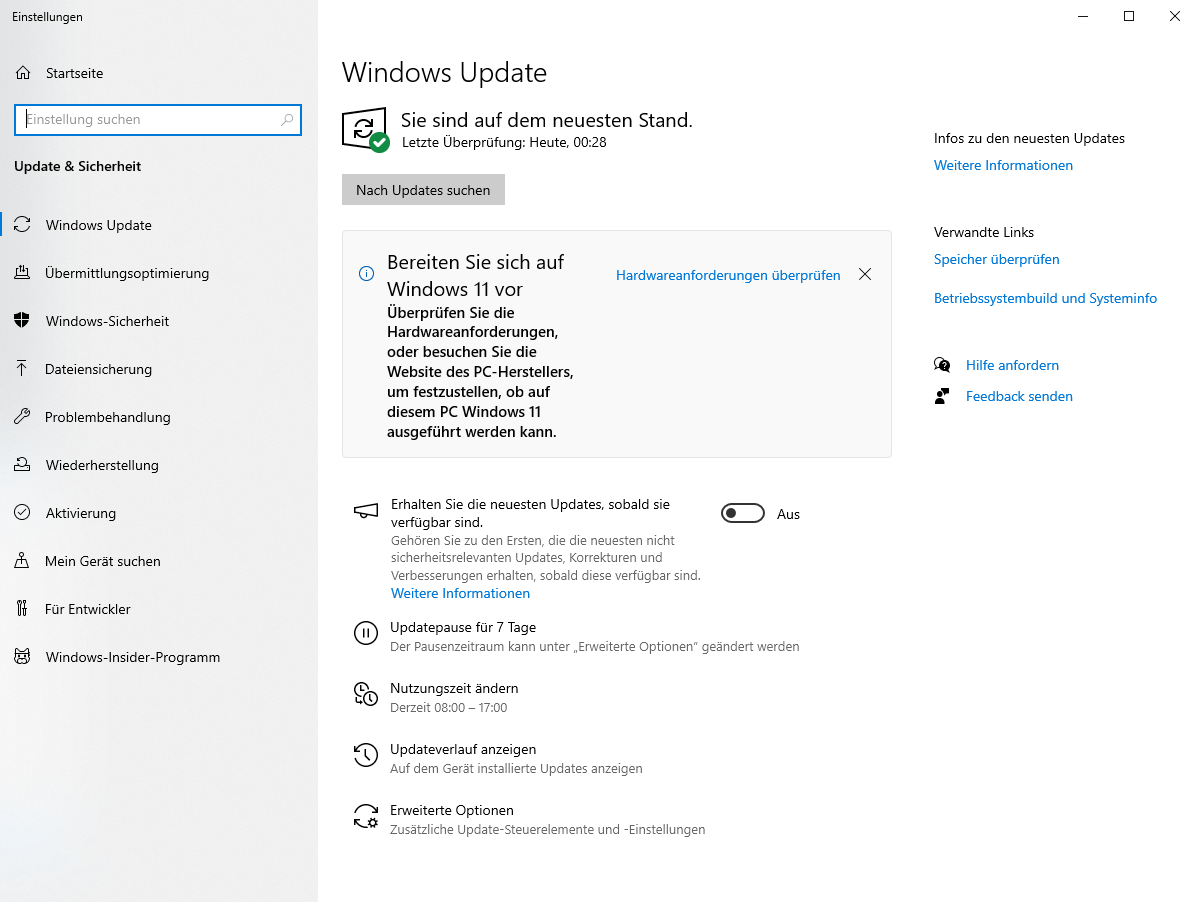
Task: Minimize the Einstellungen window
Action: tap(1082, 16)
